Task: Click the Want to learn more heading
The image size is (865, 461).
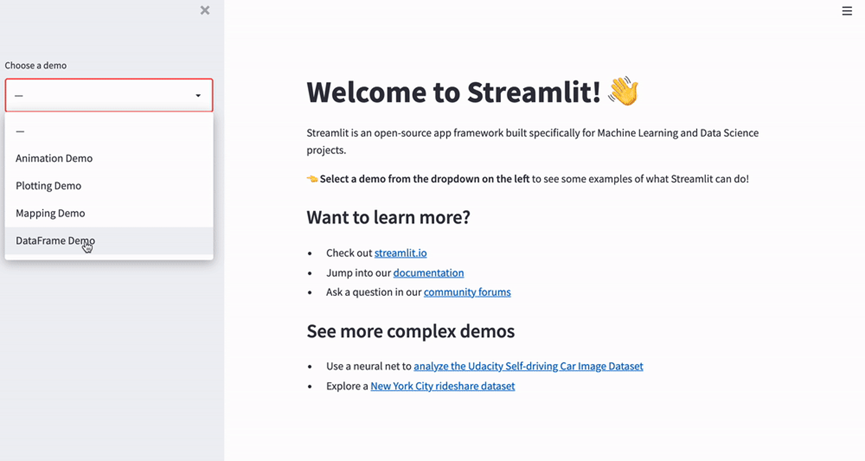Action: coord(388,217)
